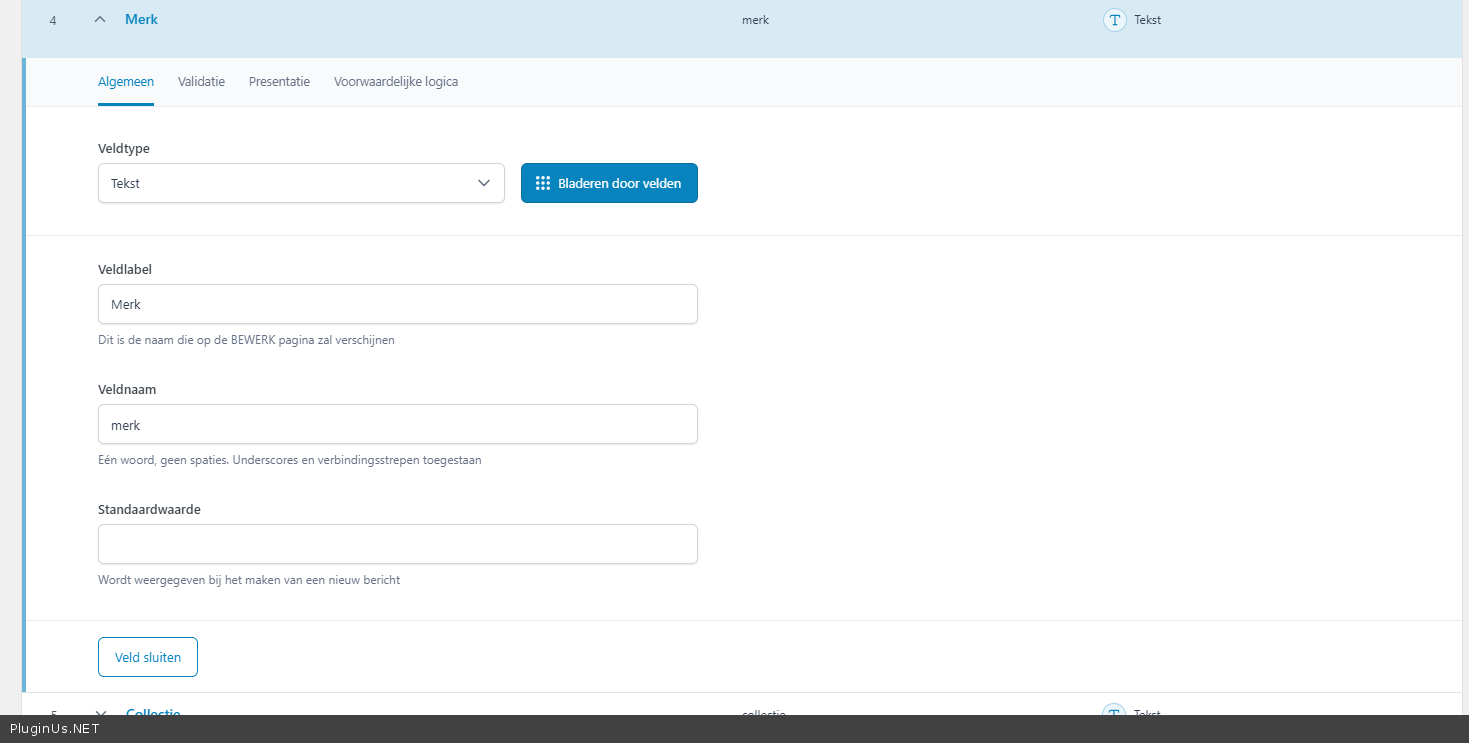
Task: Click the Tekst type label in Merk row
Action: click(1147, 20)
